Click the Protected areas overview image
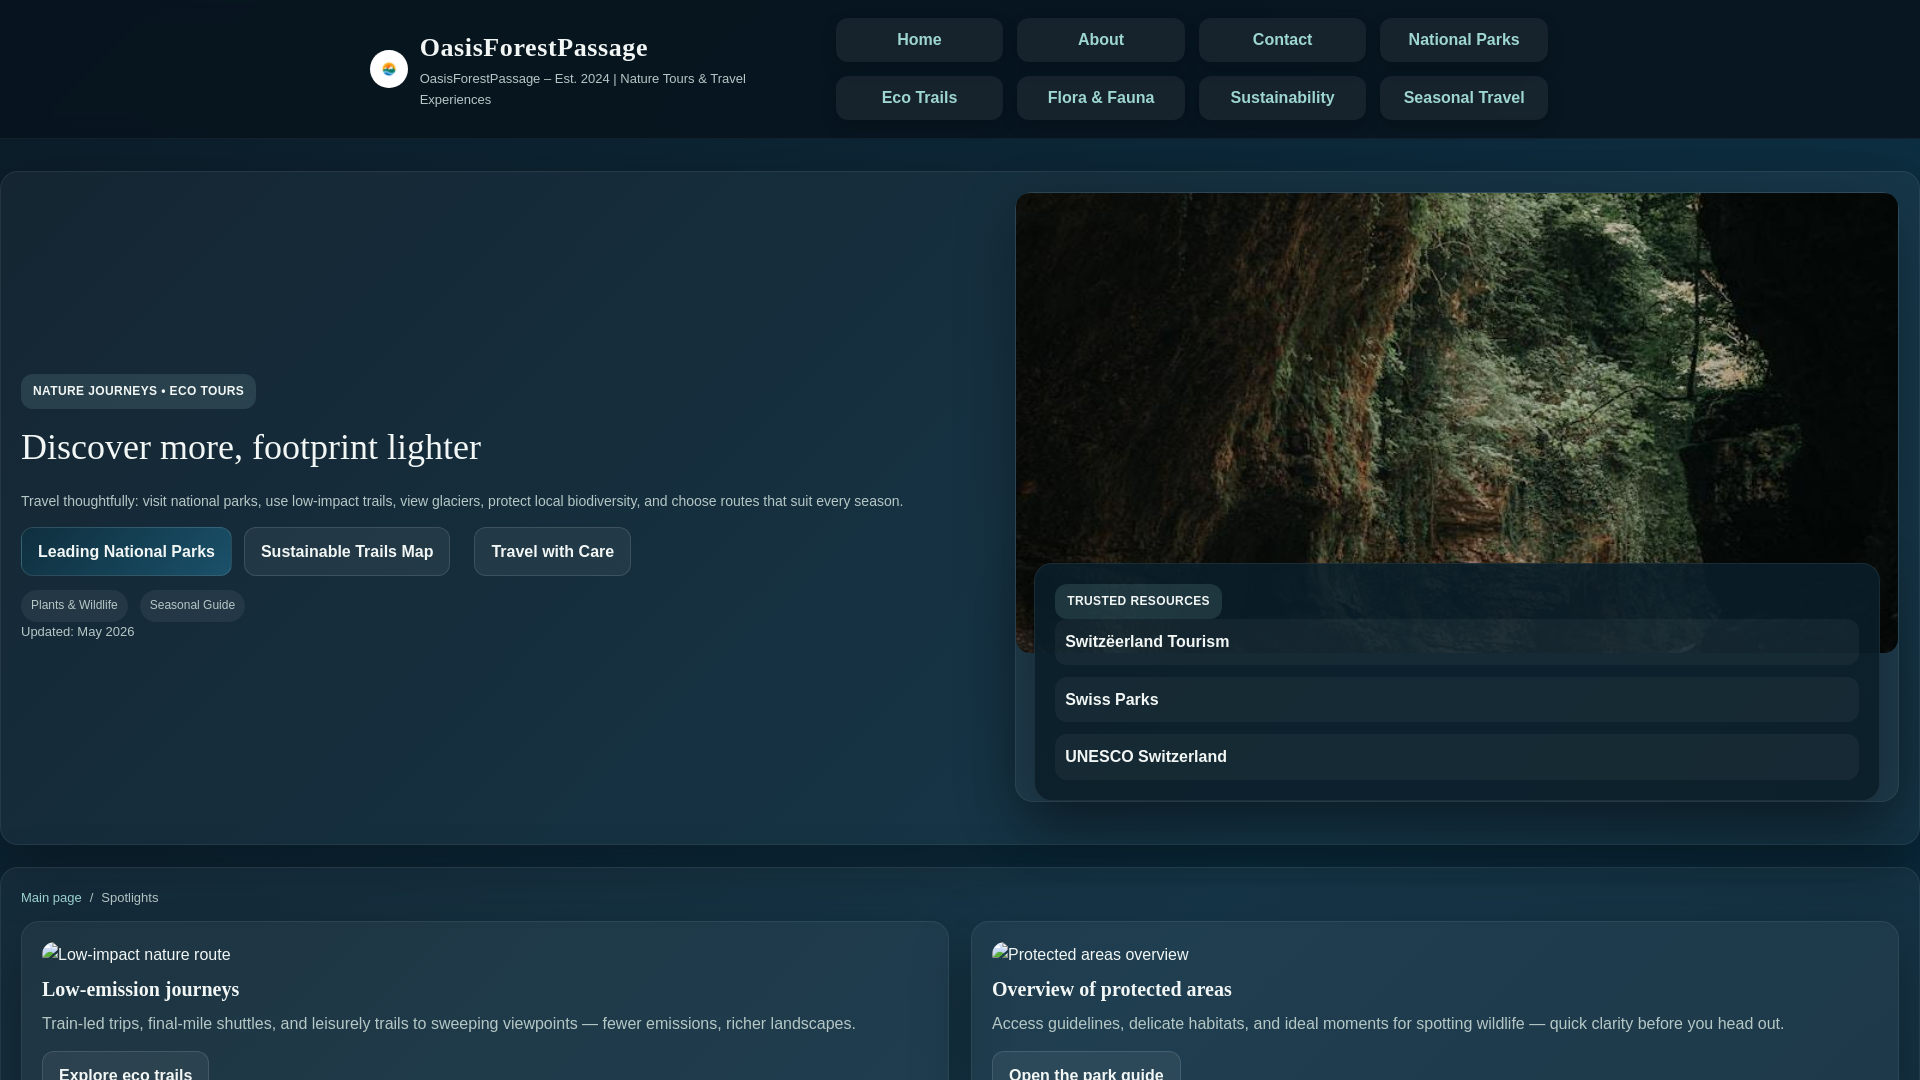This screenshot has width=1920, height=1080. pos(1090,954)
